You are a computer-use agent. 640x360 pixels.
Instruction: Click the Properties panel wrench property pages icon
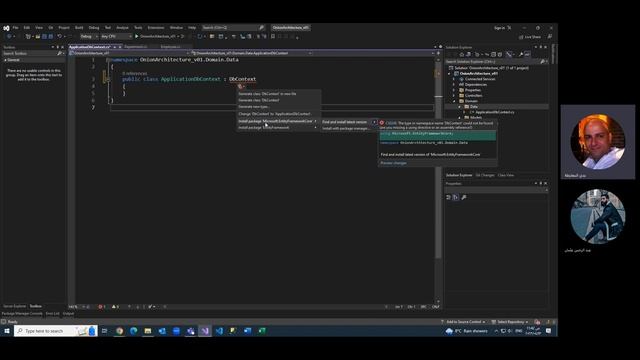pyautogui.click(x=464, y=197)
